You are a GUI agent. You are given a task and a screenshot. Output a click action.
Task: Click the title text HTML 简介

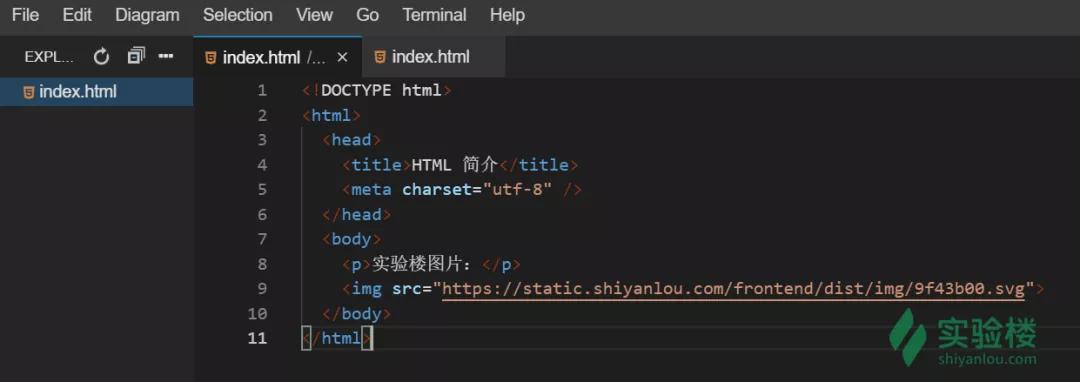click(455, 165)
